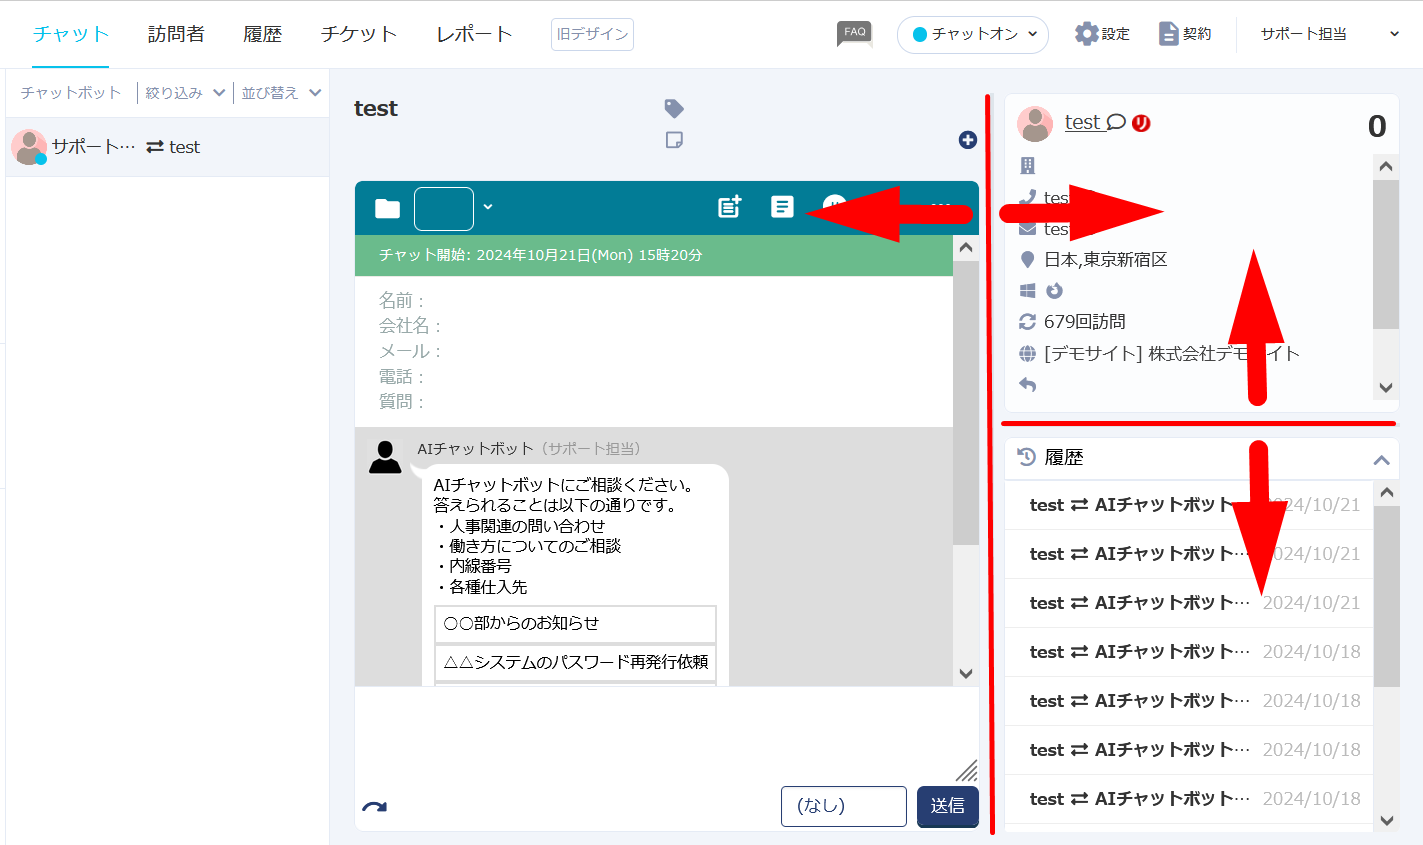This screenshot has width=1423, height=845.
Task: Collapse the 履歴 history panel
Action: (x=1381, y=460)
